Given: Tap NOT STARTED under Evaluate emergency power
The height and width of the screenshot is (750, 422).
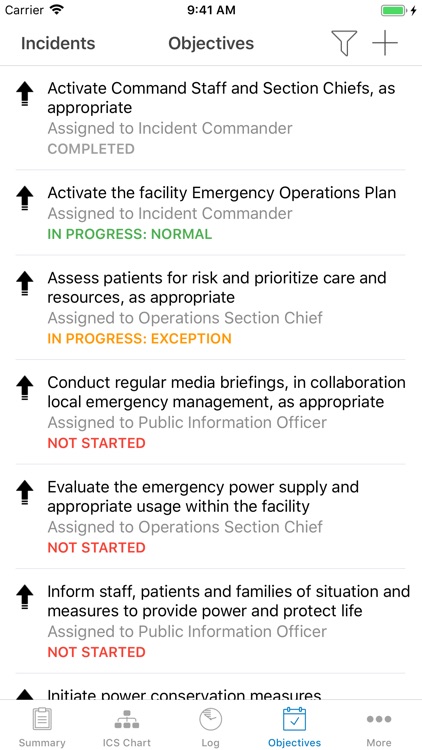Looking at the screenshot, I should coord(96,547).
